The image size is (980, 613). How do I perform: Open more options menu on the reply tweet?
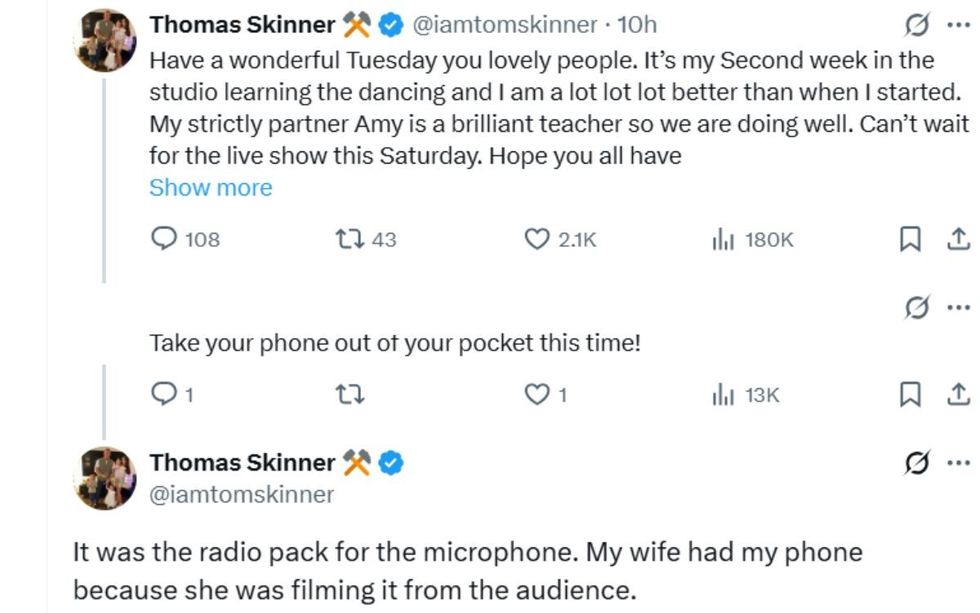coord(960,308)
